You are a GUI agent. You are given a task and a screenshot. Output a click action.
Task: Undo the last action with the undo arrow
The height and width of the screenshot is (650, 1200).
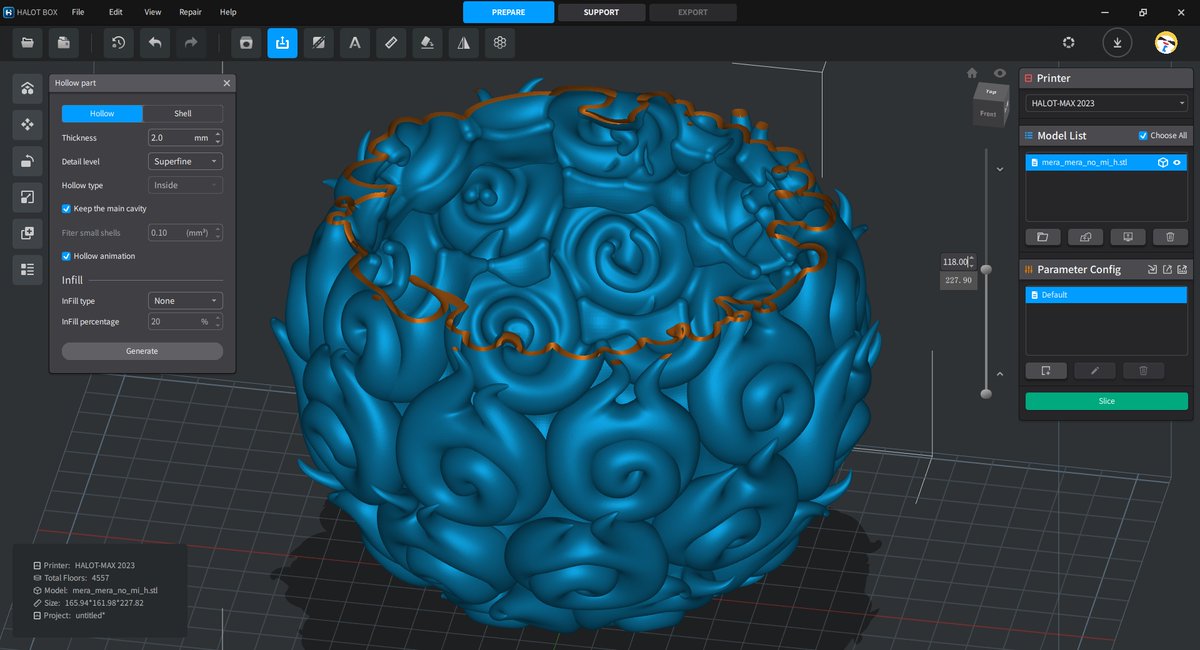(x=154, y=43)
